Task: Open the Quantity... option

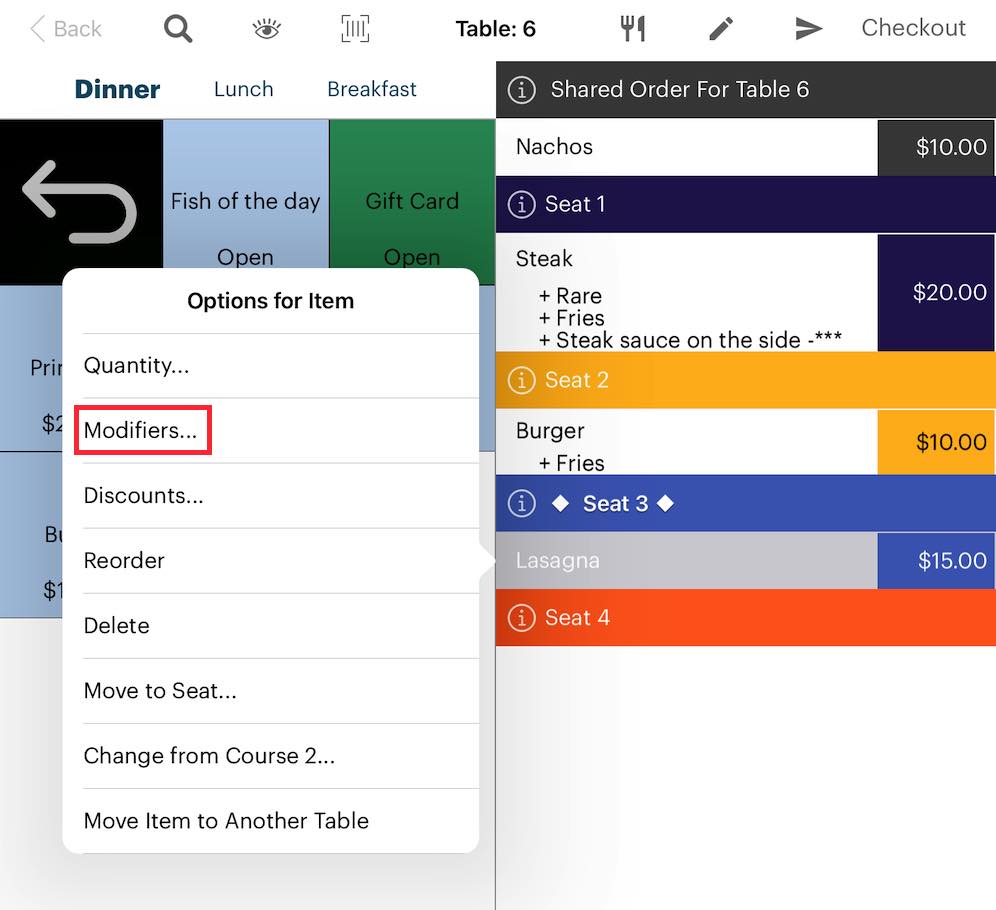Action: tap(136, 366)
